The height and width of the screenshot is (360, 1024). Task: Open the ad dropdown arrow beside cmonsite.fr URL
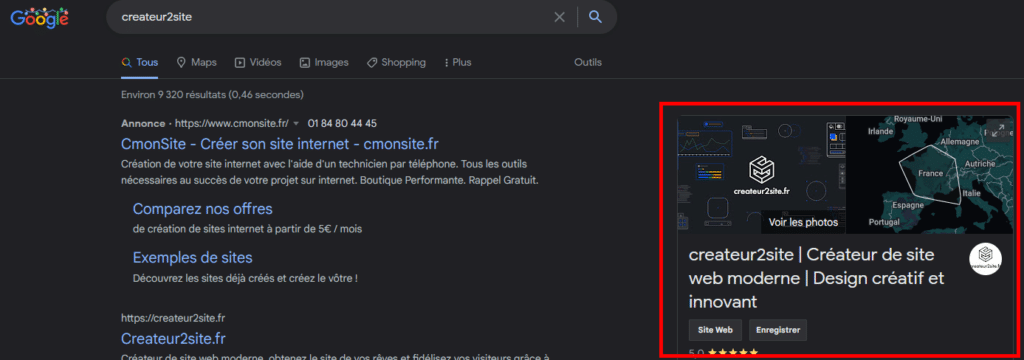click(x=296, y=123)
